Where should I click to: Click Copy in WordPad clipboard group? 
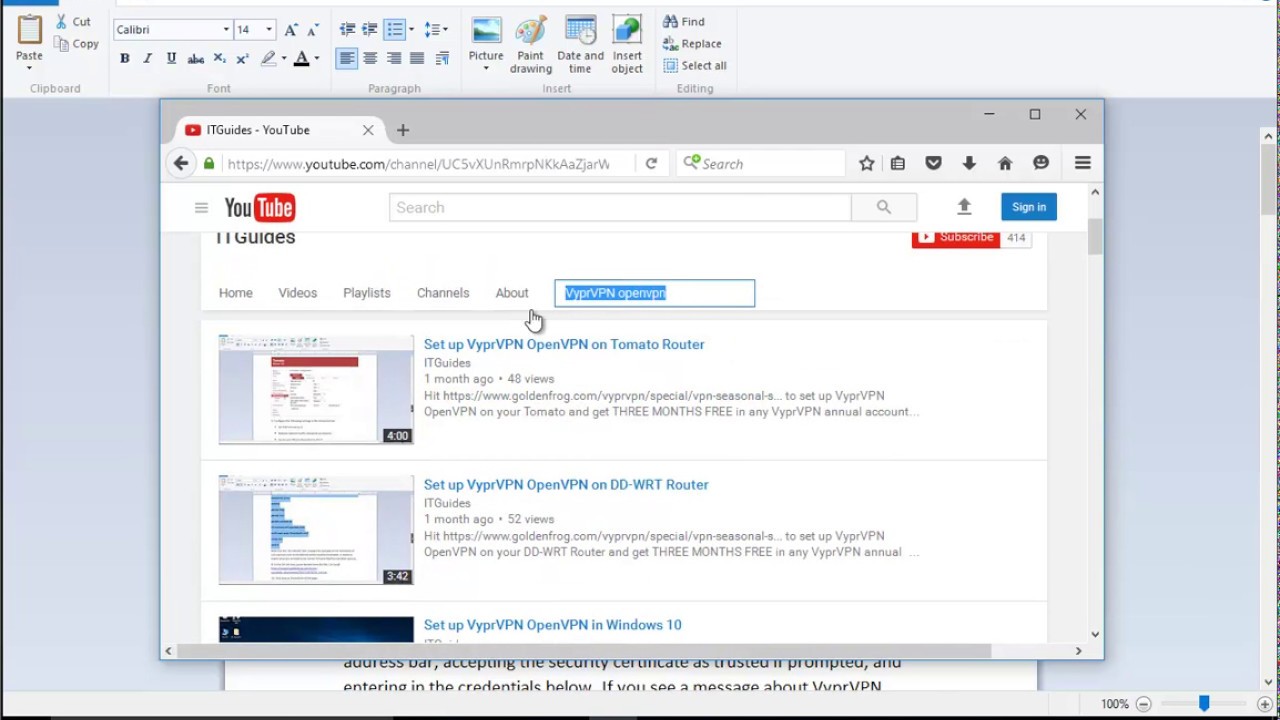76,44
